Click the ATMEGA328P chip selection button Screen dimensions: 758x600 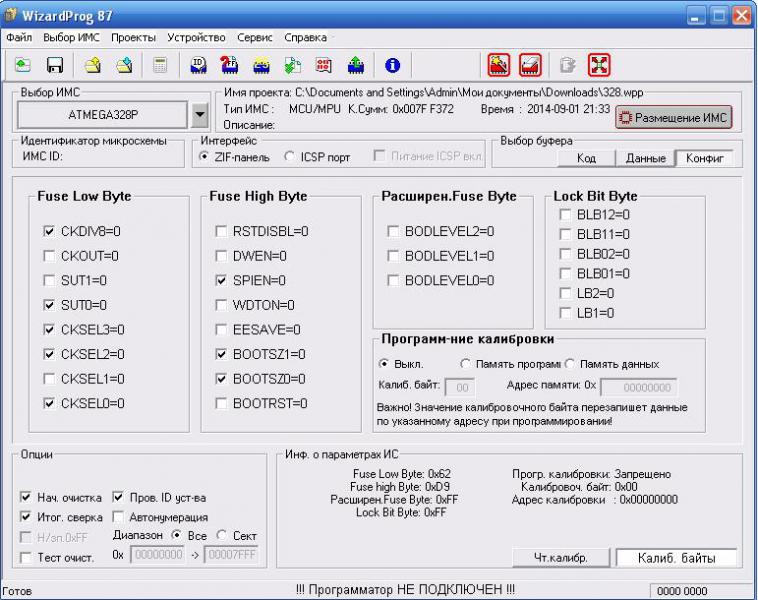pos(102,115)
